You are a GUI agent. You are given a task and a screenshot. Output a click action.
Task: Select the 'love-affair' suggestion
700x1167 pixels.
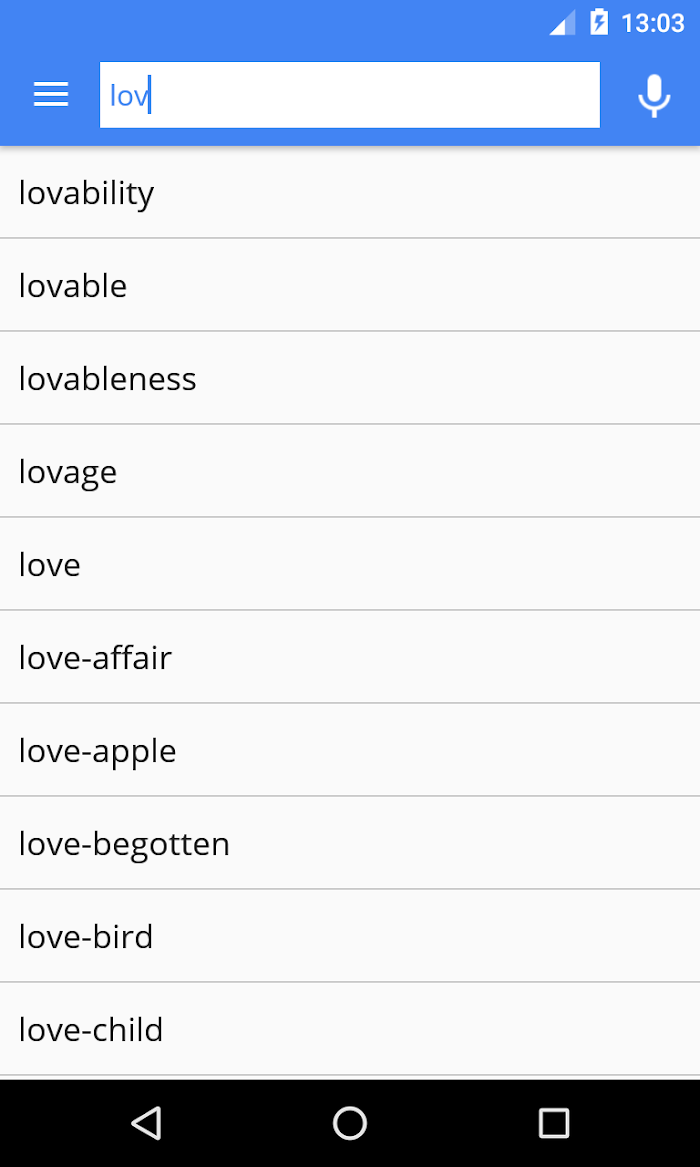point(350,658)
